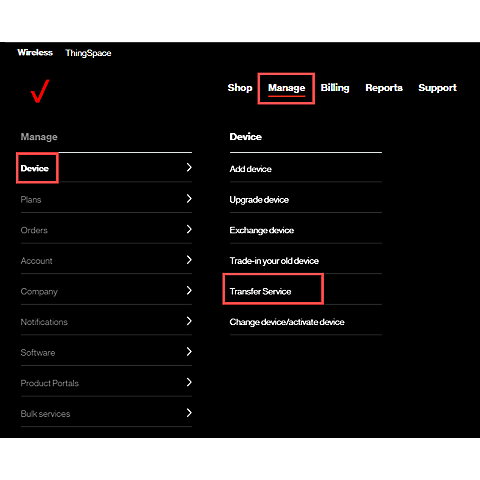Expand the Orders row chevron
Screen dimensions: 480x480
(x=189, y=229)
